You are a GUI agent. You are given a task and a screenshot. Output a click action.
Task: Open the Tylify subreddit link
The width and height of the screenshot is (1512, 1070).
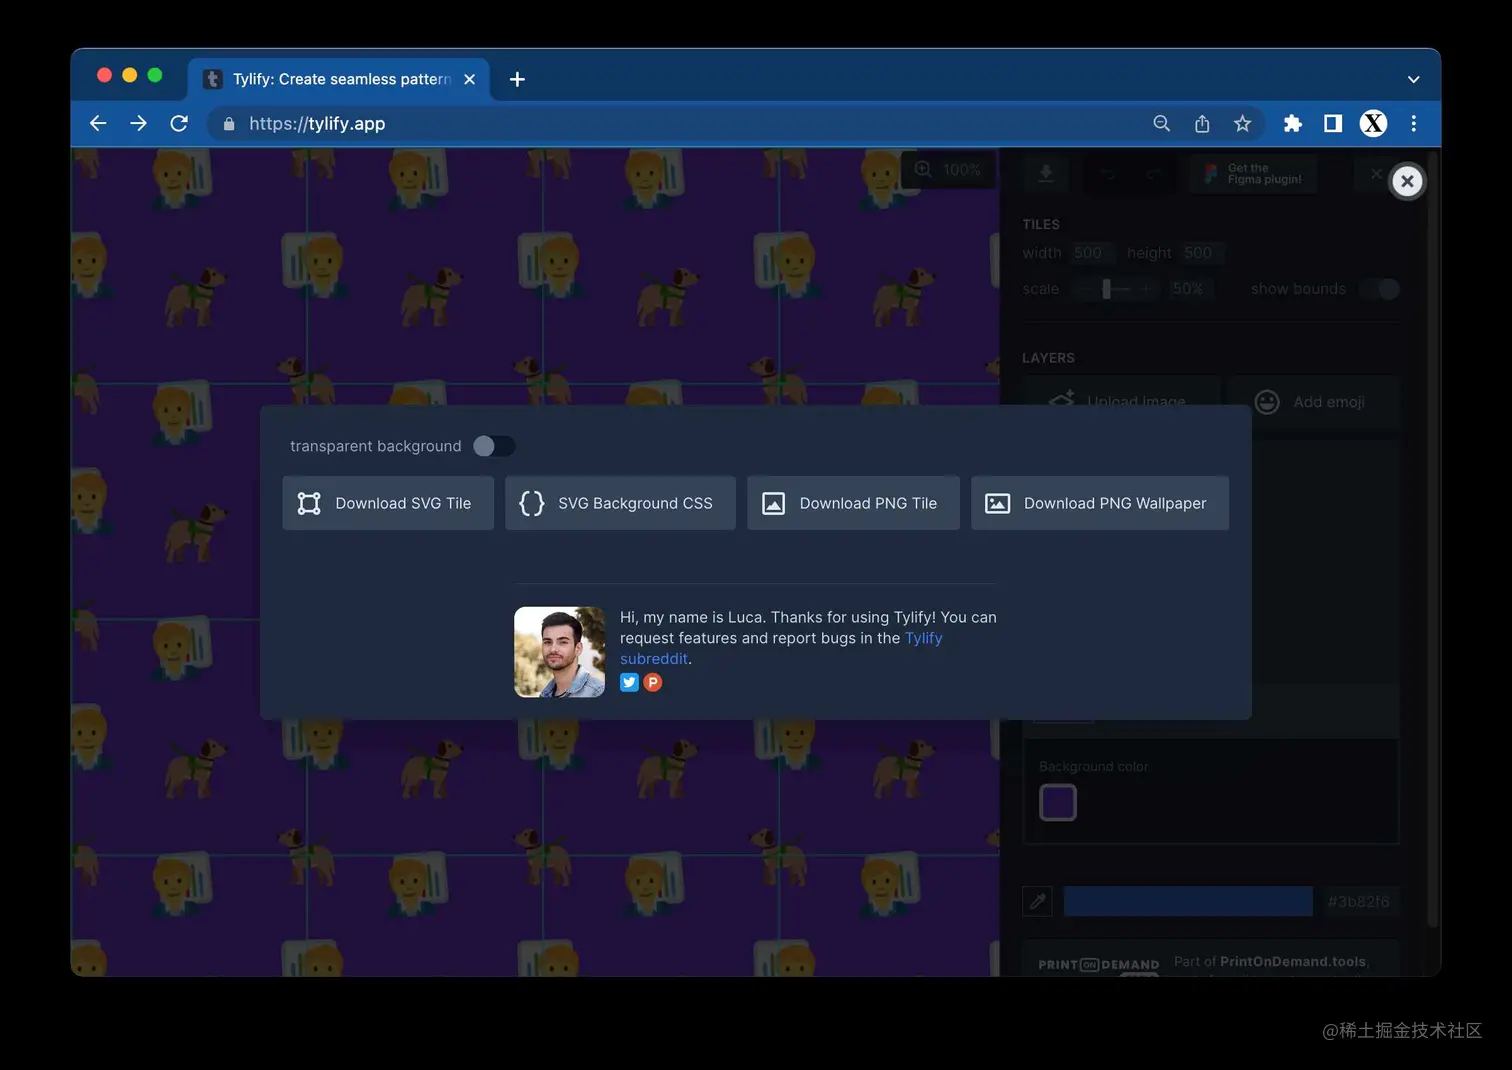(x=654, y=658)
